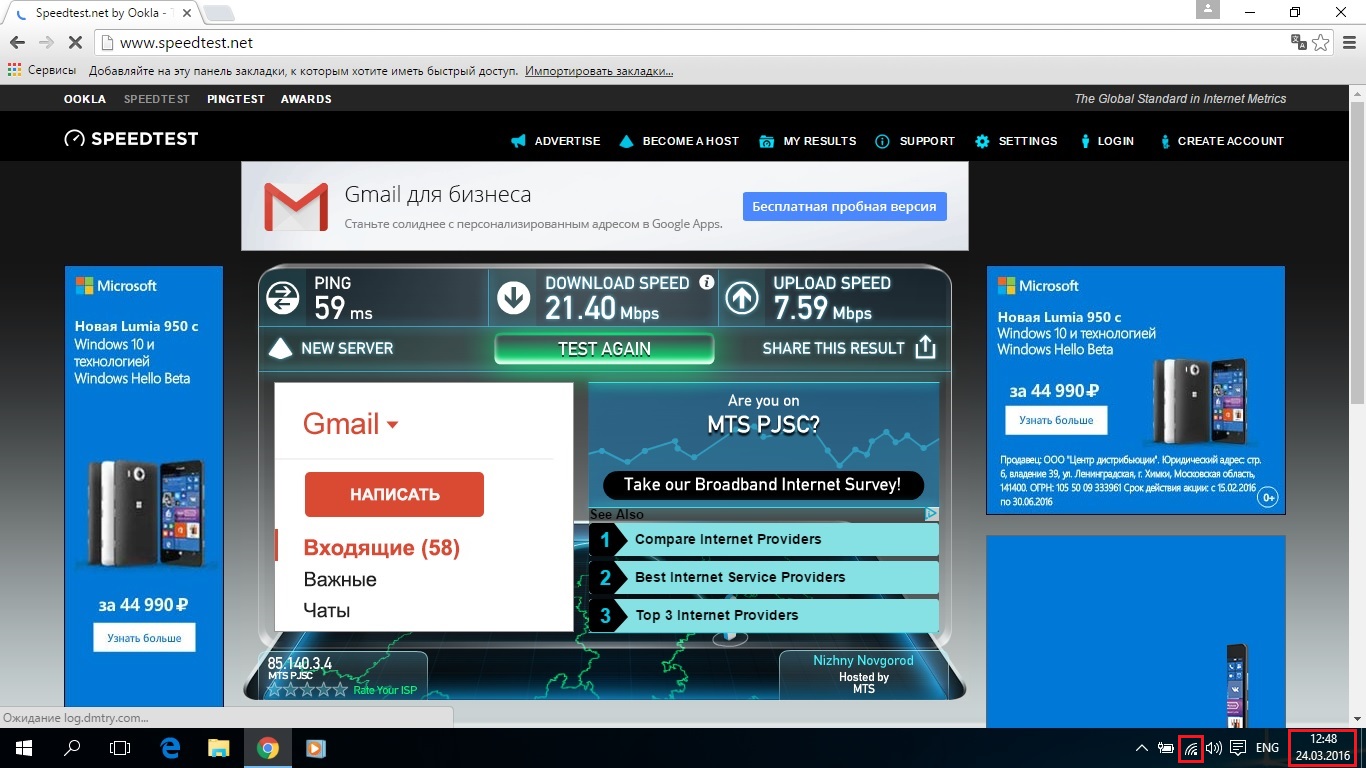1366x768 pixels.
Task: Click the camera icon beside My Results
Action: coord(767,141)
